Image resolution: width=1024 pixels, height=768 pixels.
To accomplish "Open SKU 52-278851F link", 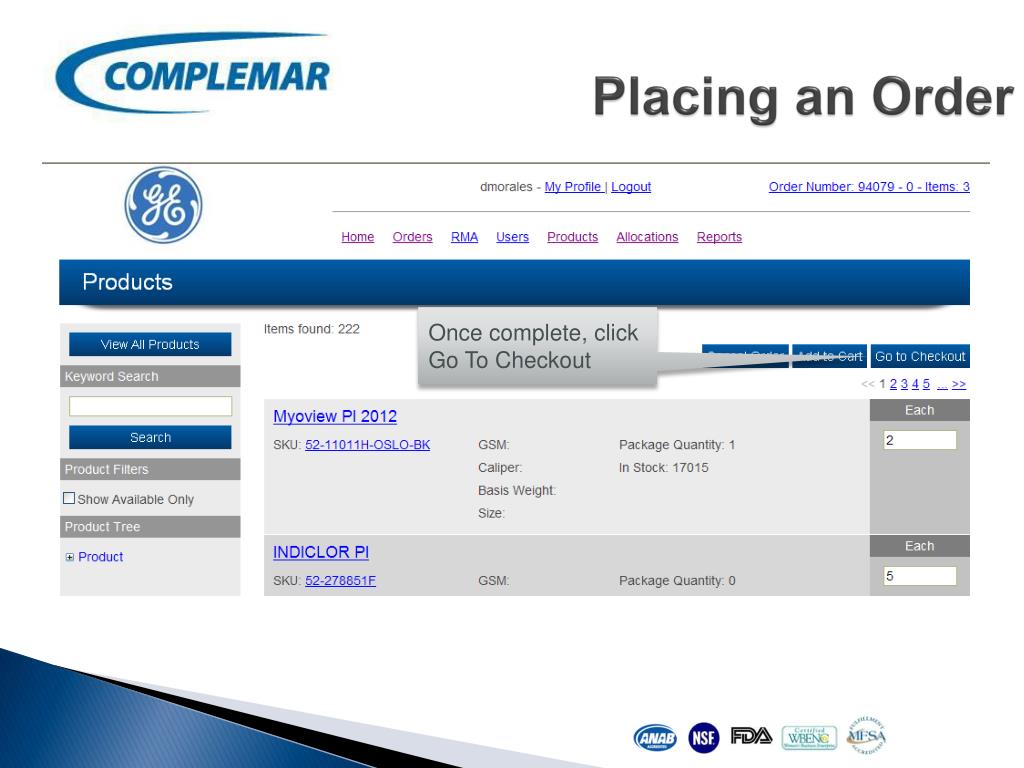I will 340,581.
